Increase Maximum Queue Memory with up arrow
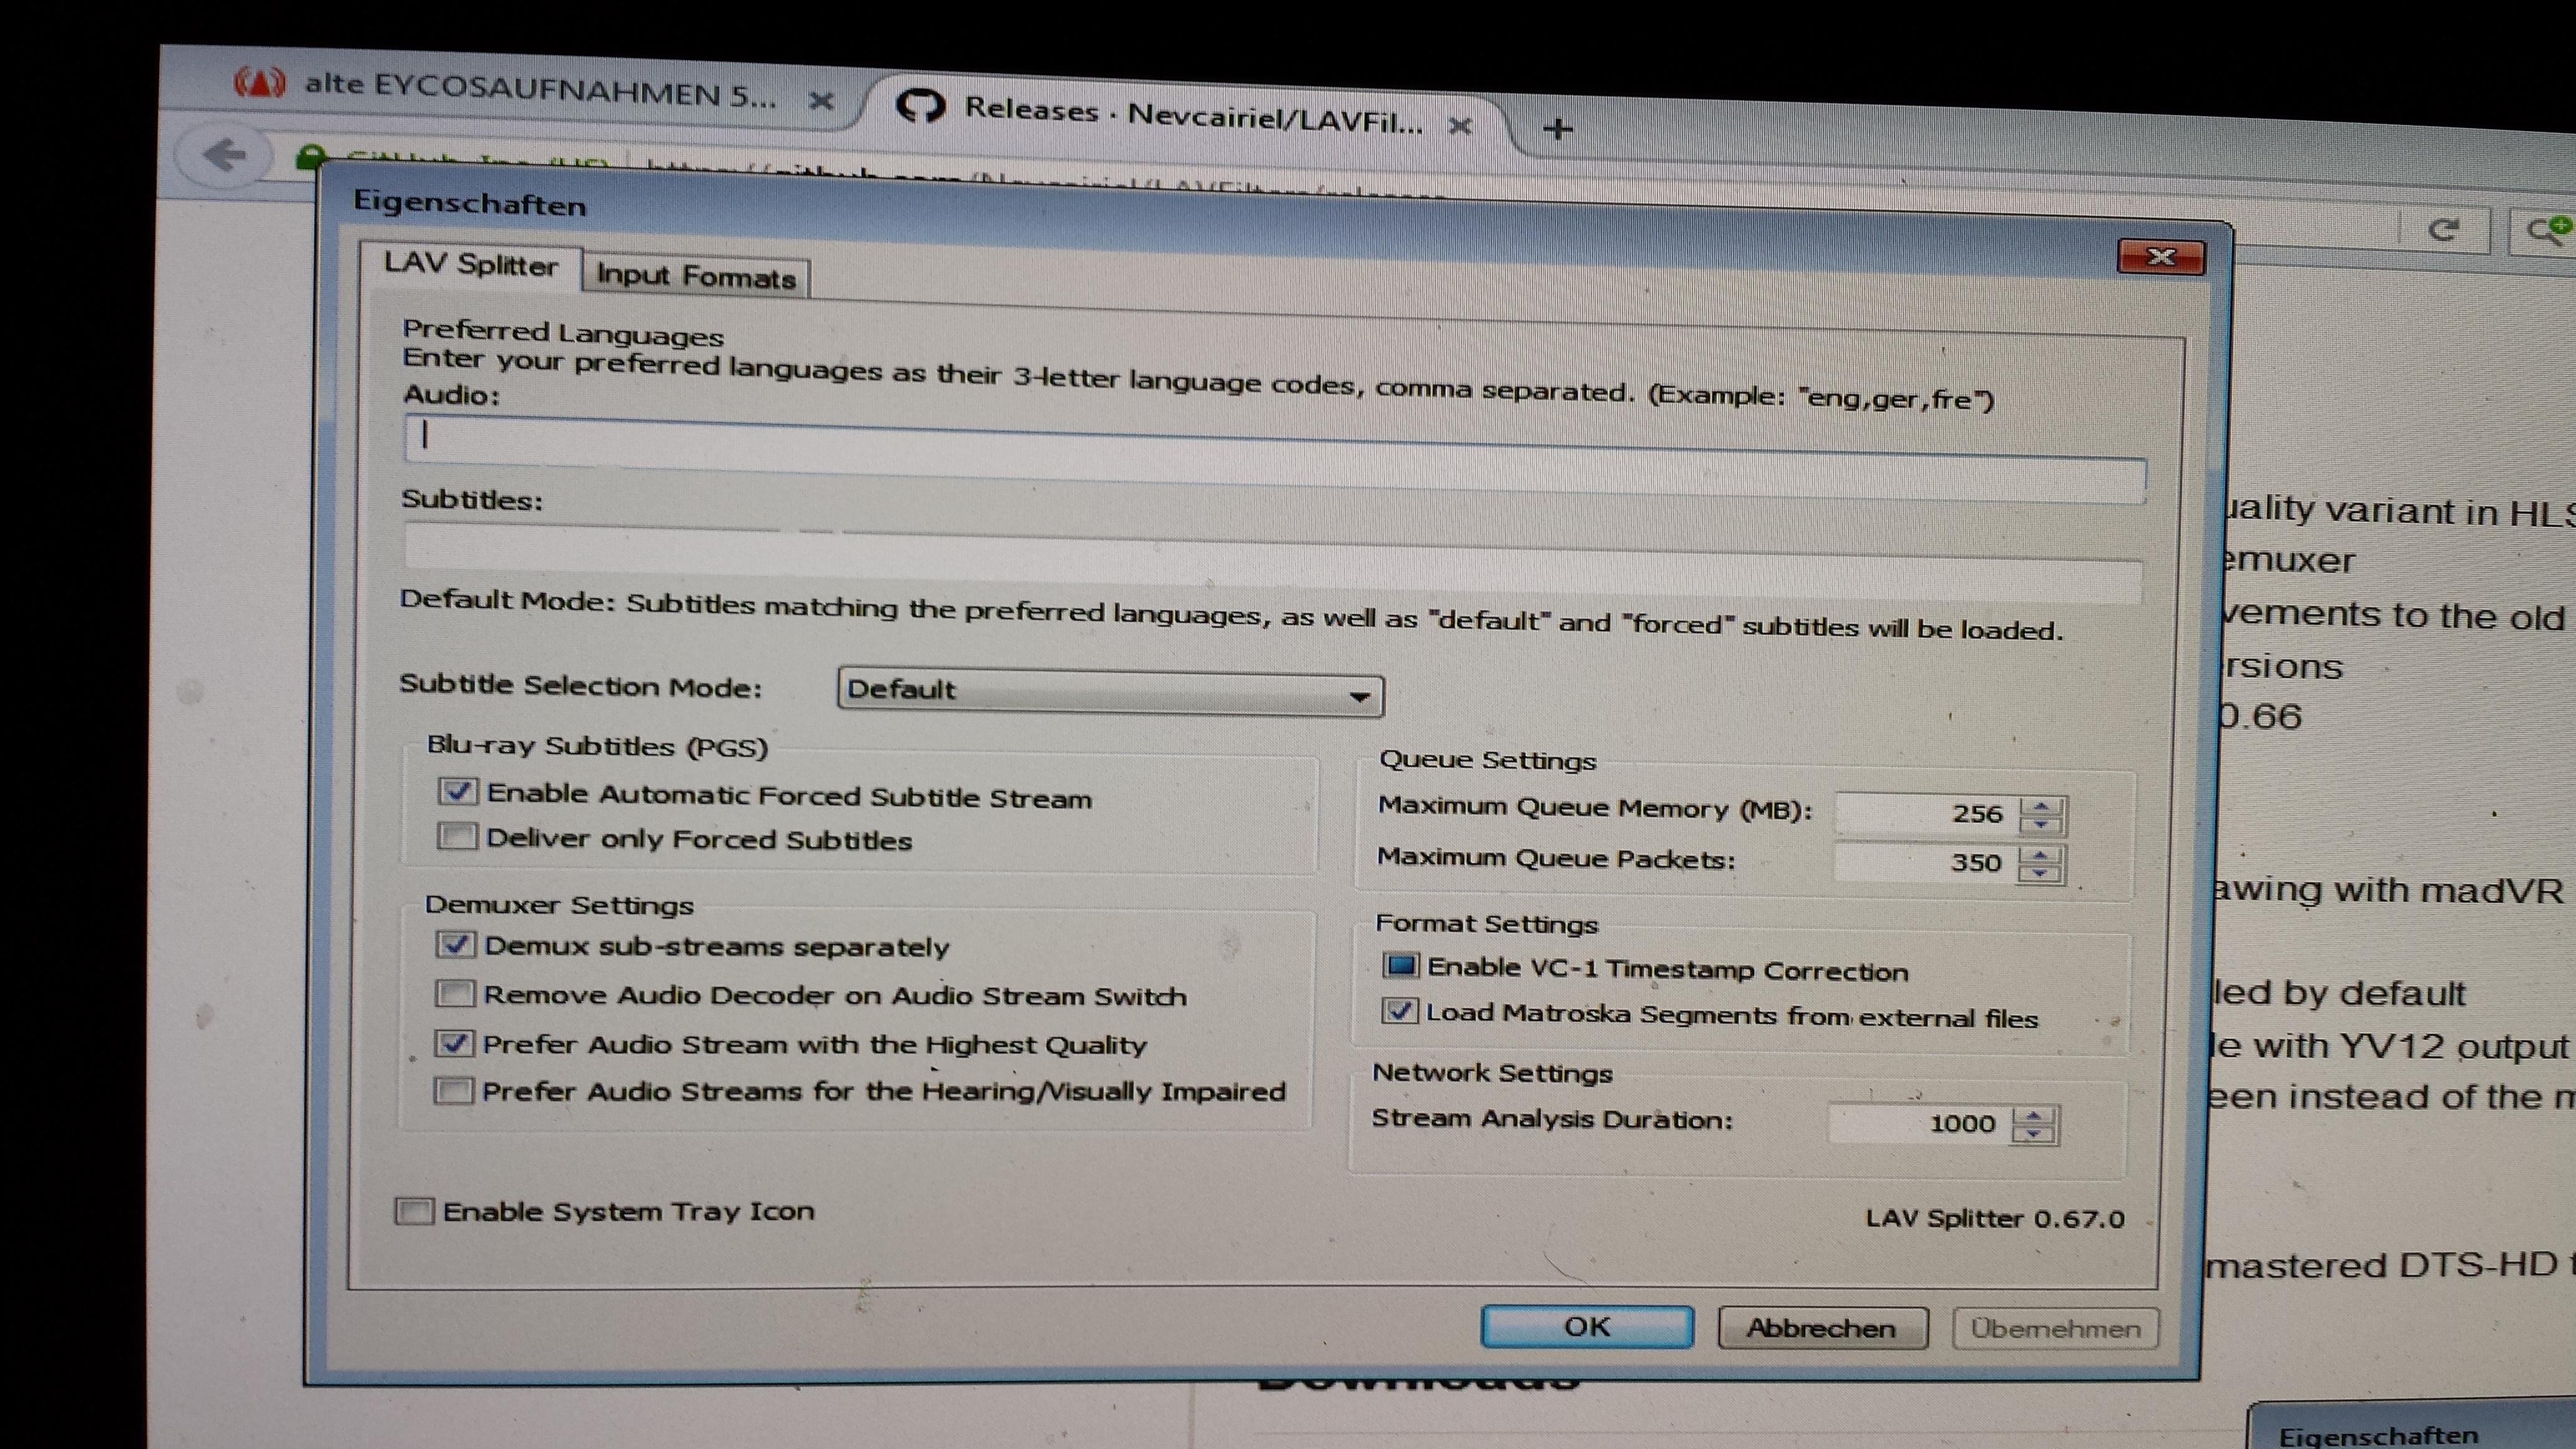Image resolution: width=2576 pixels, height=1449 pixels. [x=2041, y=806]
